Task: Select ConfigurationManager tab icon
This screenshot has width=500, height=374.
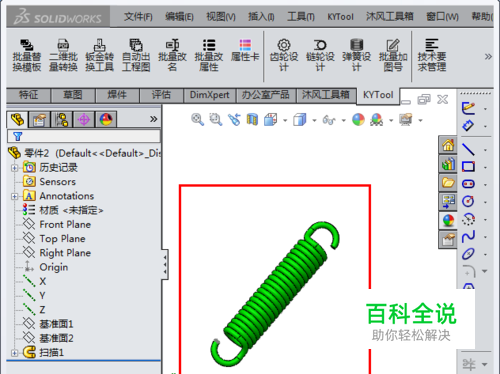Action: click(62, 120)
